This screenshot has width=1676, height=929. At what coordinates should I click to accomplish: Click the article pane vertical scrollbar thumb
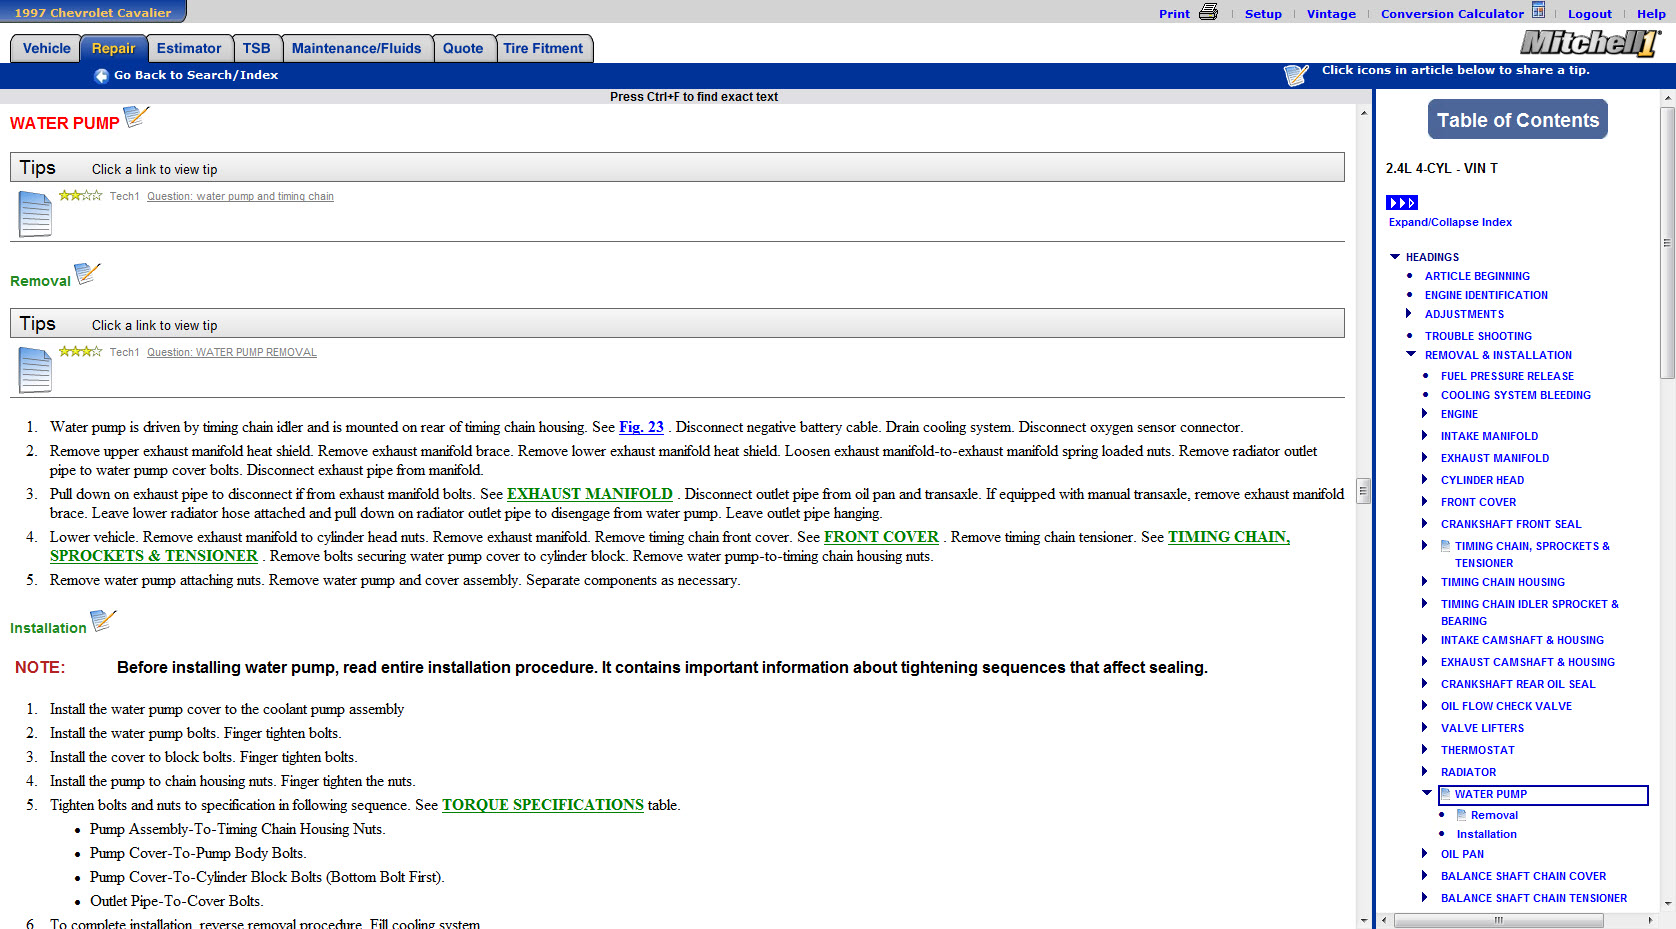coord(1363,491)
